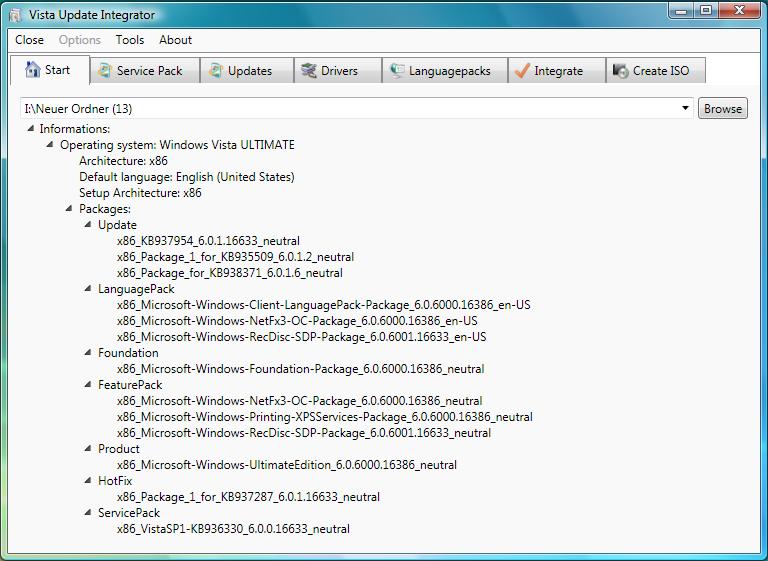768x561 pixels.
Task: Click the Languagepacks tab icon
Action: [397, 71]
